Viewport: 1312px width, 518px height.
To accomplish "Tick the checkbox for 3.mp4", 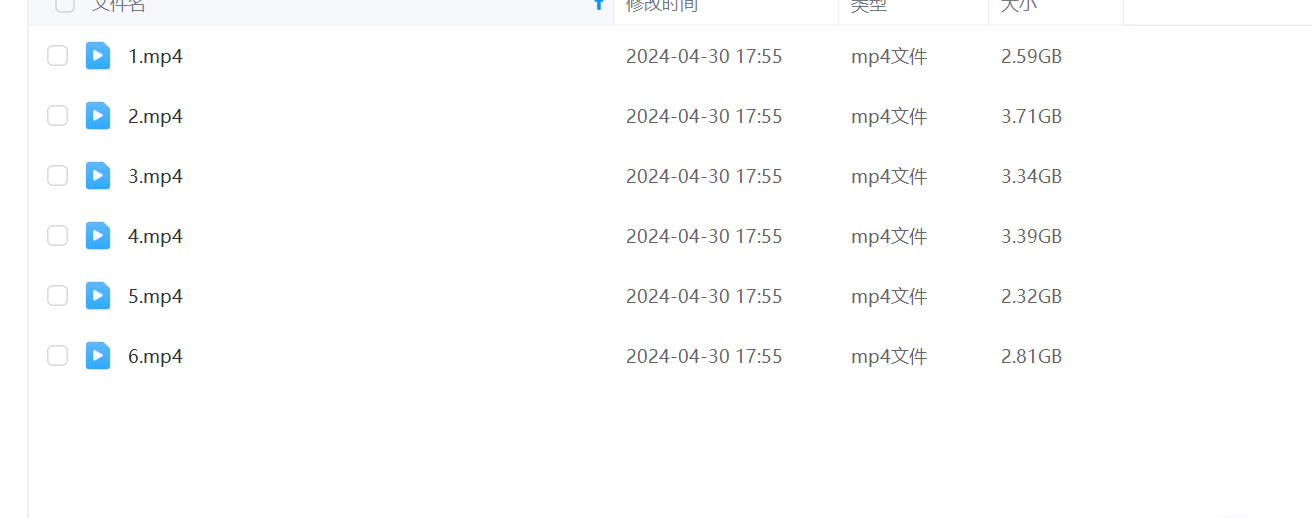I will pos(58,176).
